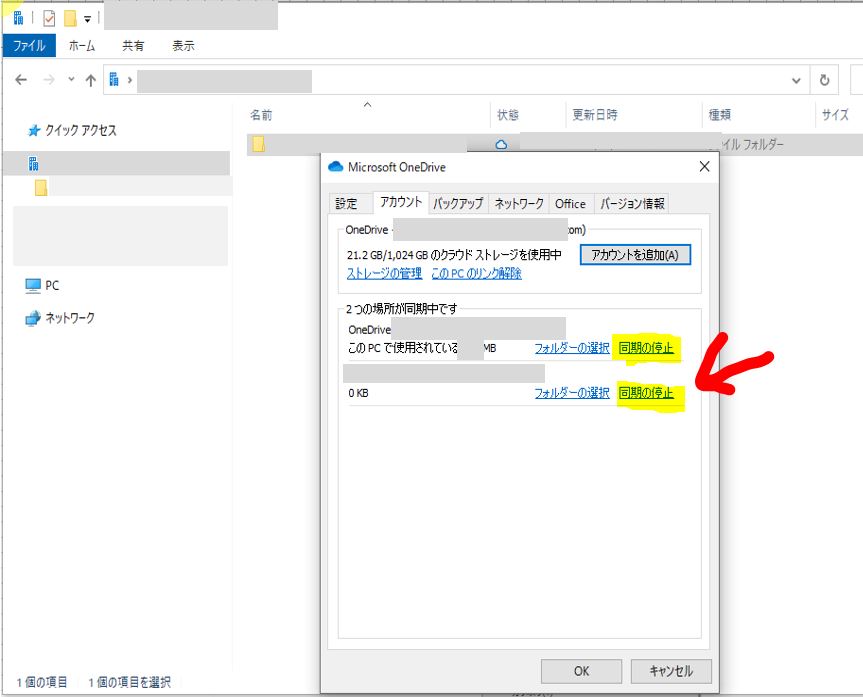Sort files by the 種類 column header

719,115
